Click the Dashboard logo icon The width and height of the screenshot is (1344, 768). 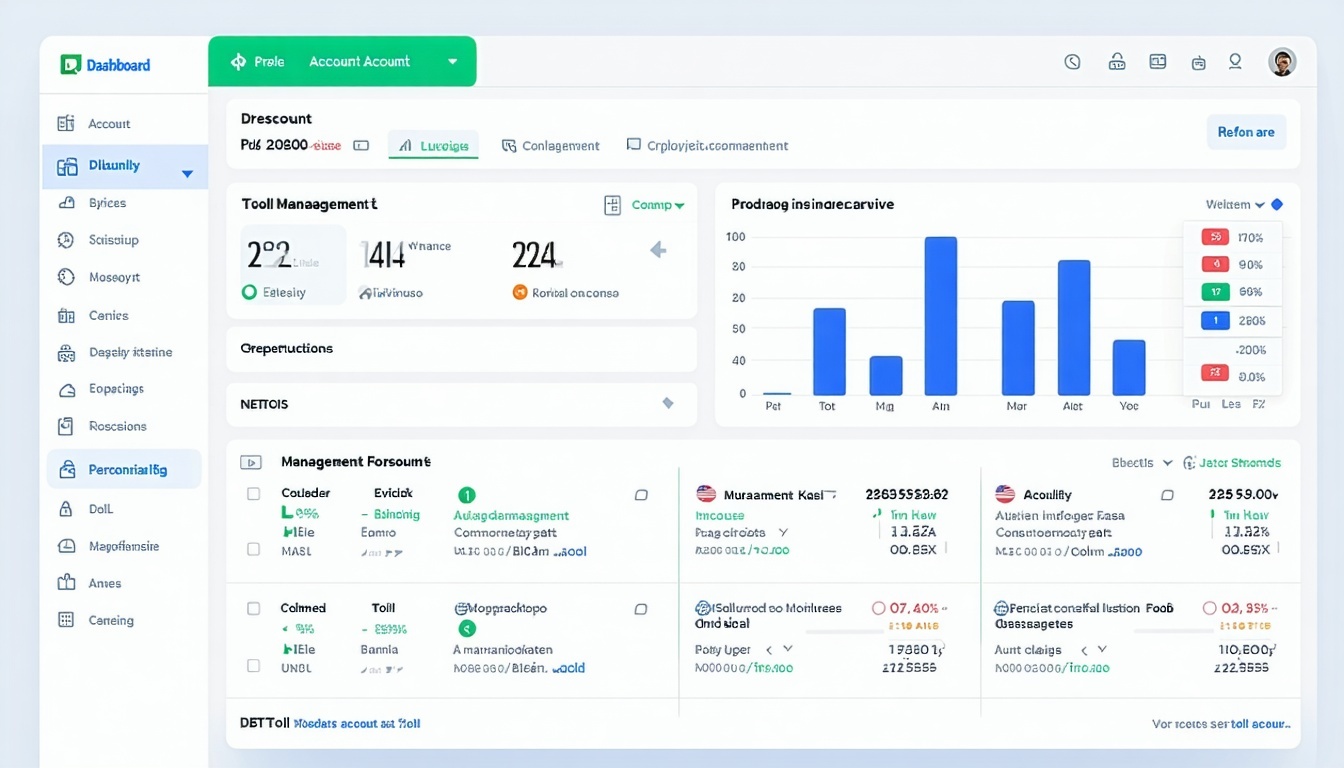click(x=70, y=63)
